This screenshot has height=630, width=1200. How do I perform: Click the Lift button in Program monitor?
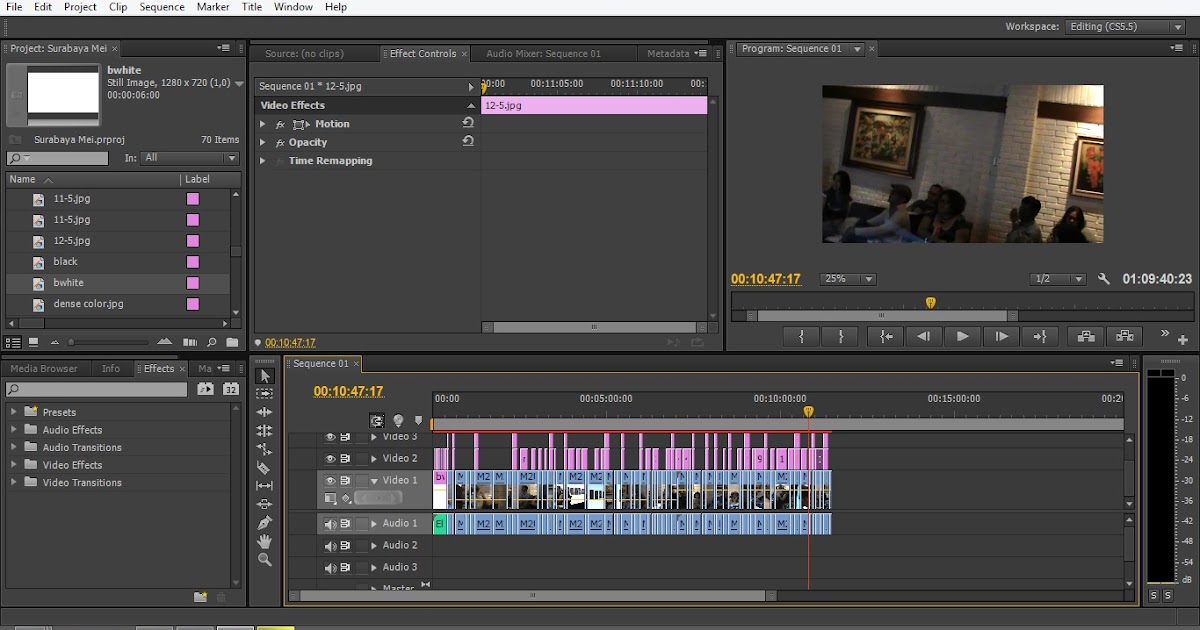coord(1085,337)
